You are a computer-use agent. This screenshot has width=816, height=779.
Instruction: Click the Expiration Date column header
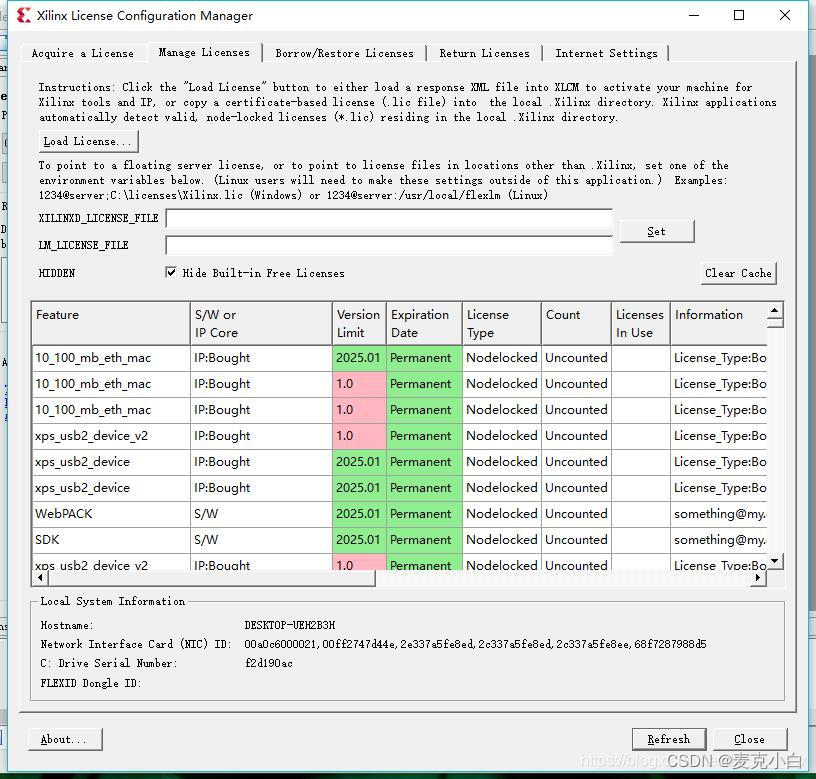tap(423, 322)
